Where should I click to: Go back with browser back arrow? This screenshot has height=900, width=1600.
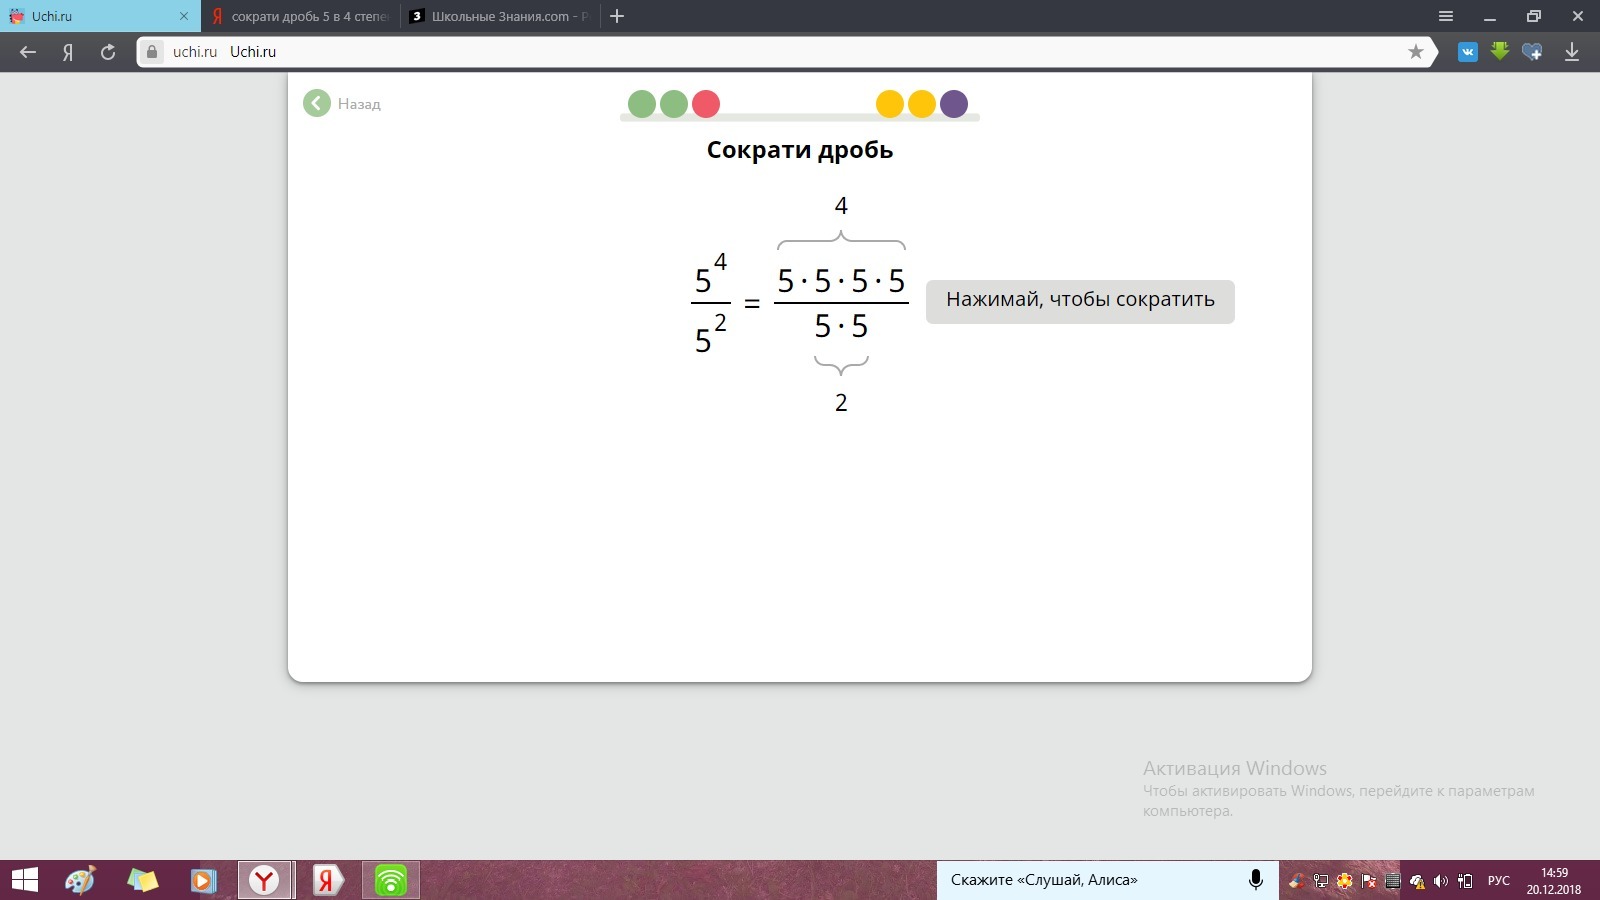click(28, 52)
